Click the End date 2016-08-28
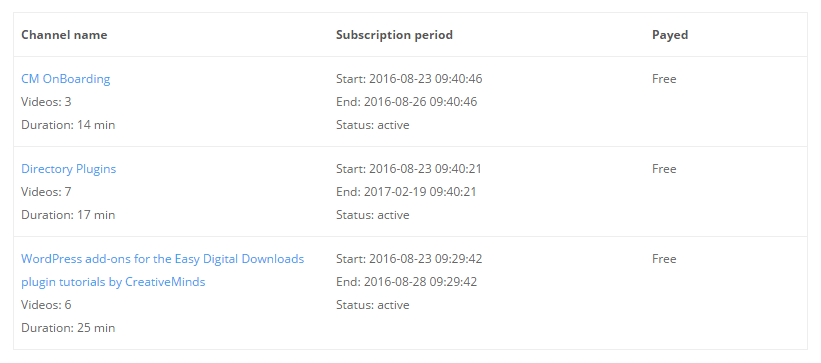 (406, 282)
